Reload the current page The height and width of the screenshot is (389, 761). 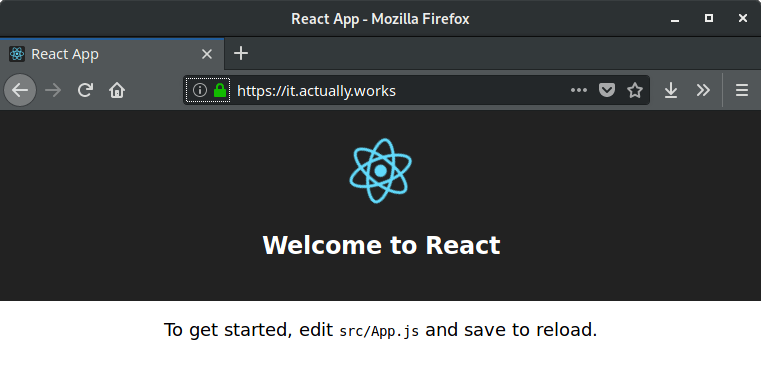85,90
